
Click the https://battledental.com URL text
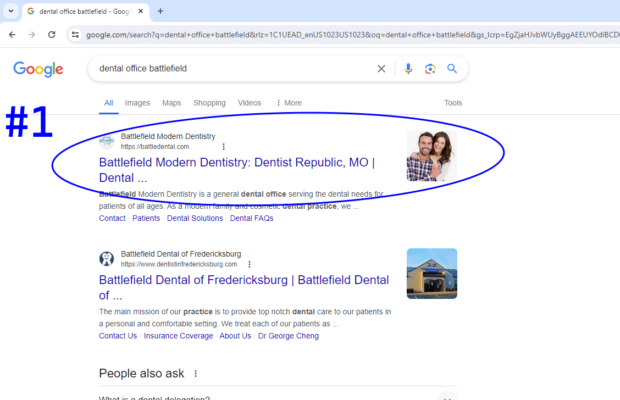[155, 147]
